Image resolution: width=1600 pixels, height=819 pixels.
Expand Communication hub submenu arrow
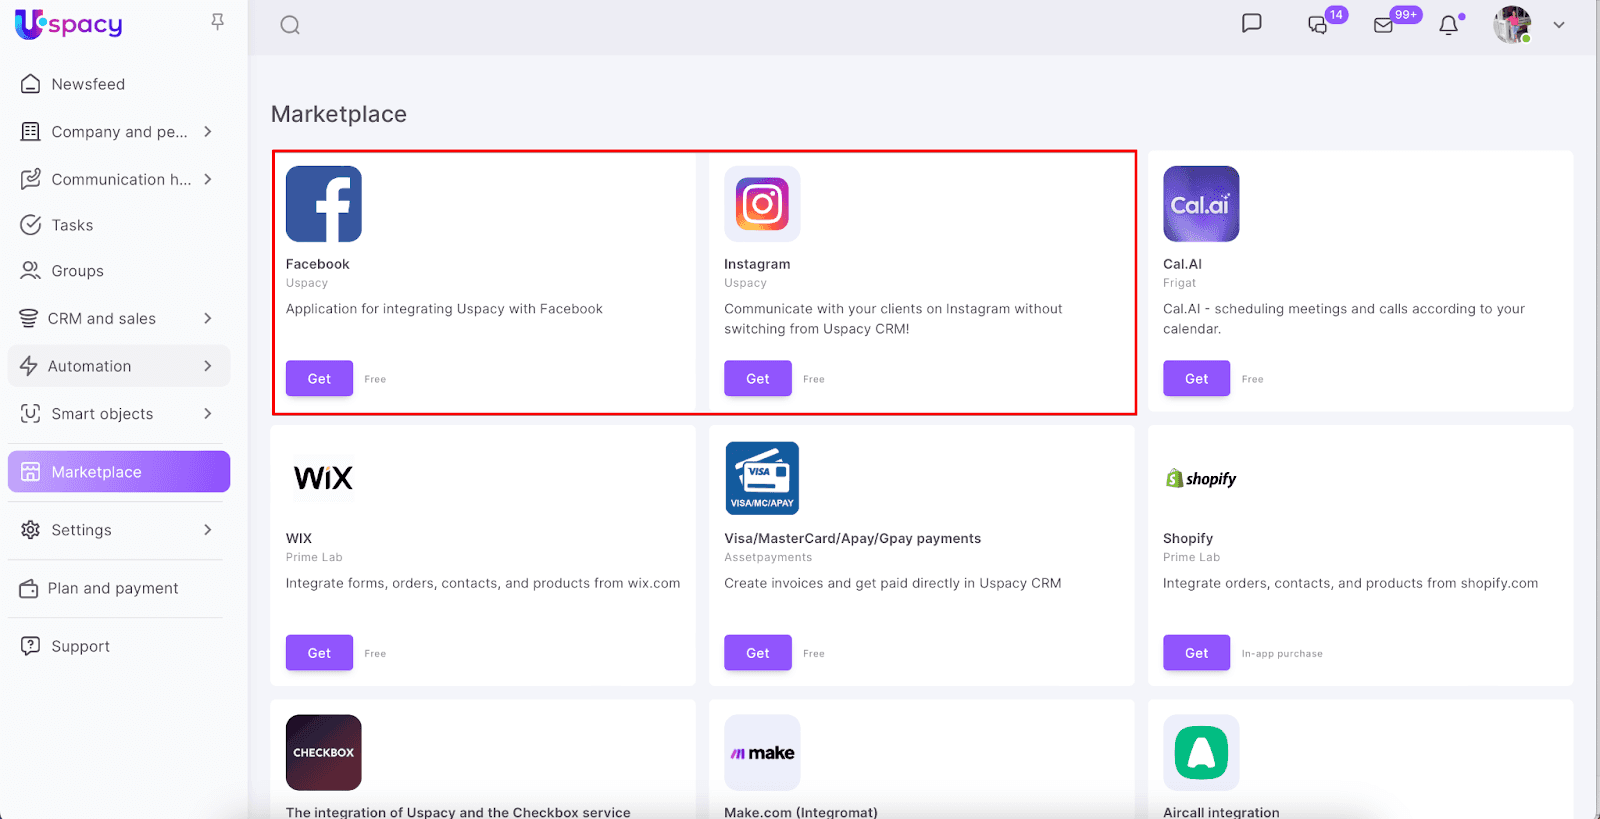[x=208, y=179]
